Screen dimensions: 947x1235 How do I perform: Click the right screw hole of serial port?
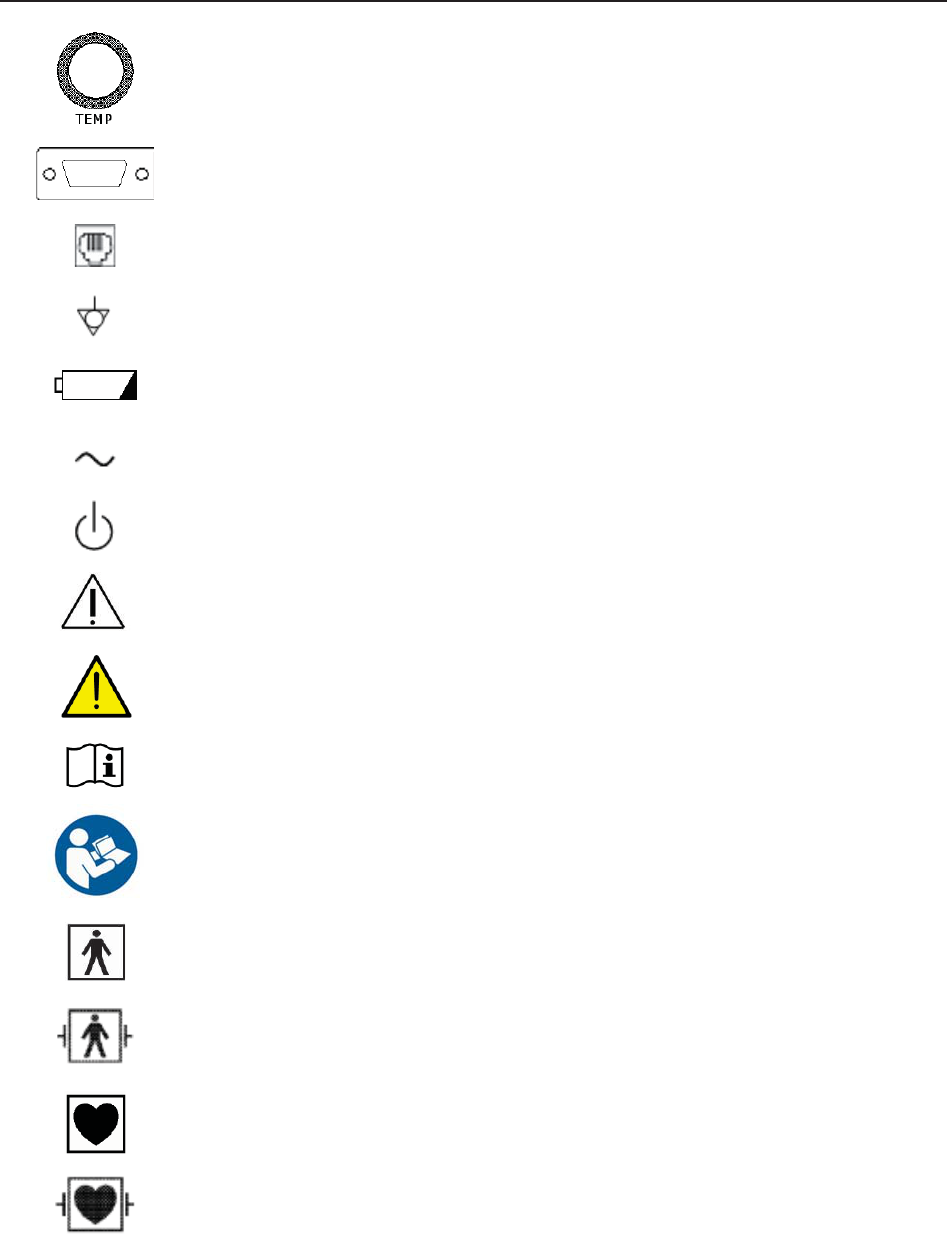pyautogui.click(x=142, y=174)
